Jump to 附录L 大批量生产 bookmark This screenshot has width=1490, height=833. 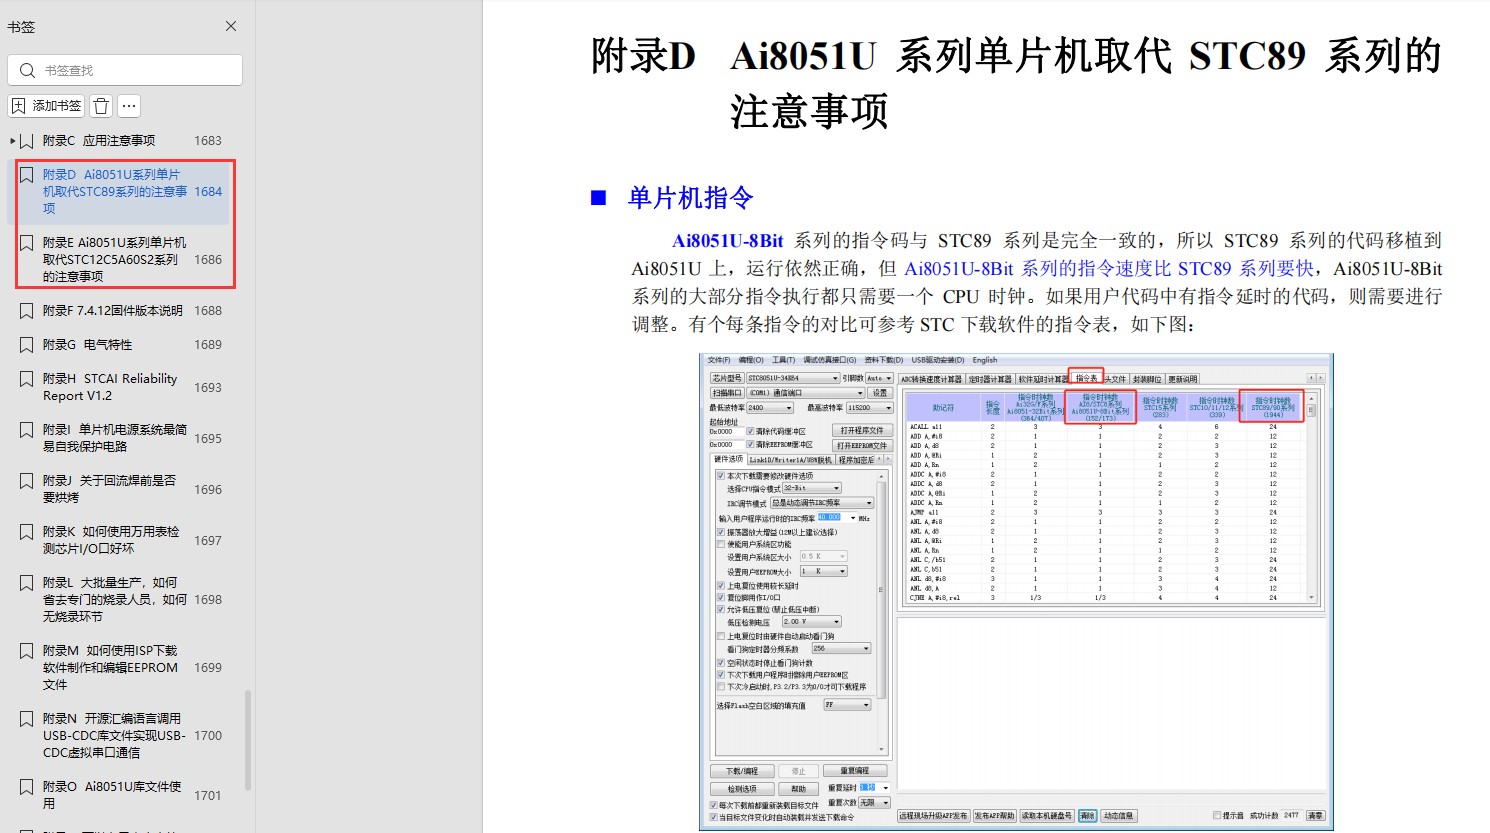pos(114,599)
